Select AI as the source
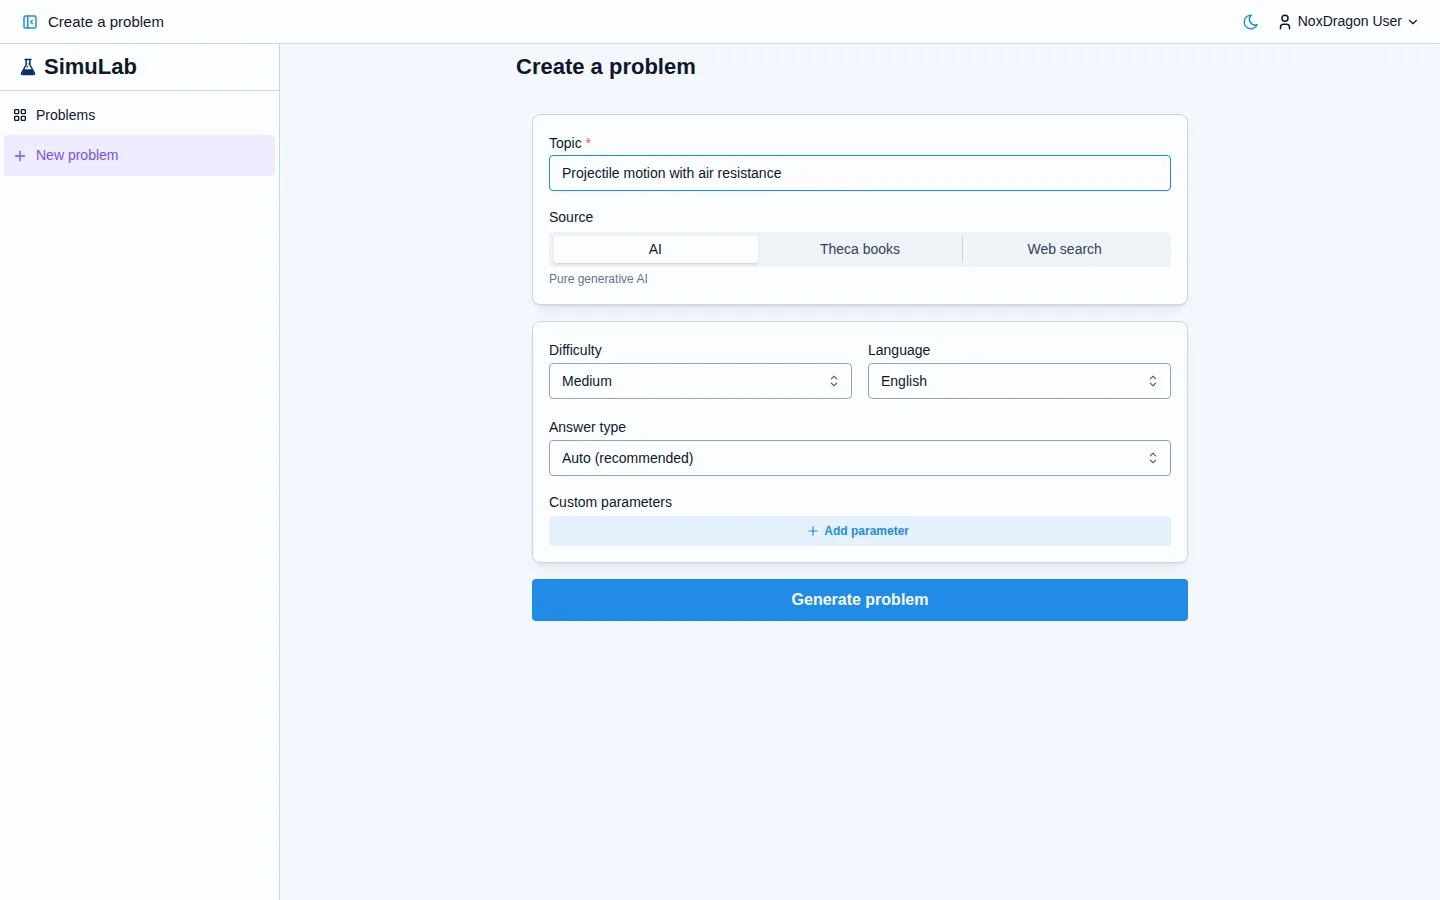 point(655,249)
